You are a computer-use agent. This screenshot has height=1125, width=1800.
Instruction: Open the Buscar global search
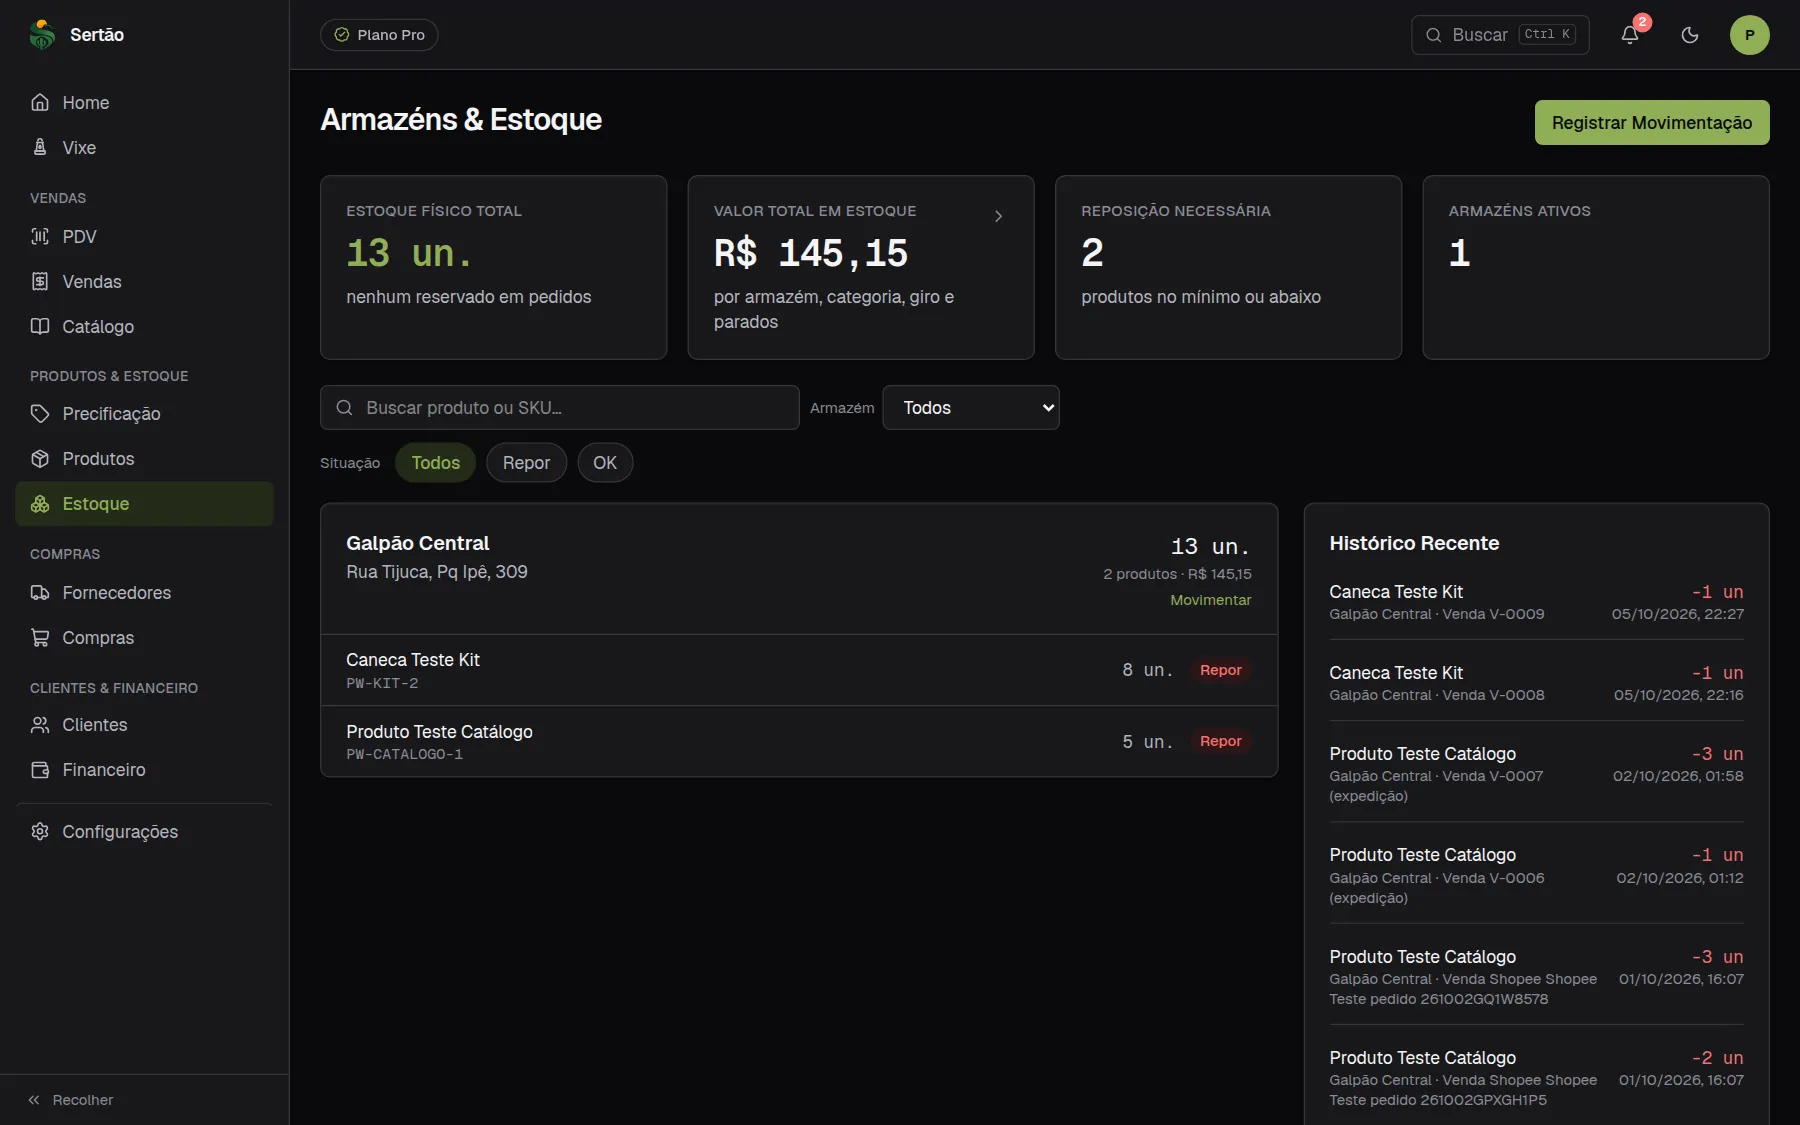pyautogui.click(x=1500, y=35)
